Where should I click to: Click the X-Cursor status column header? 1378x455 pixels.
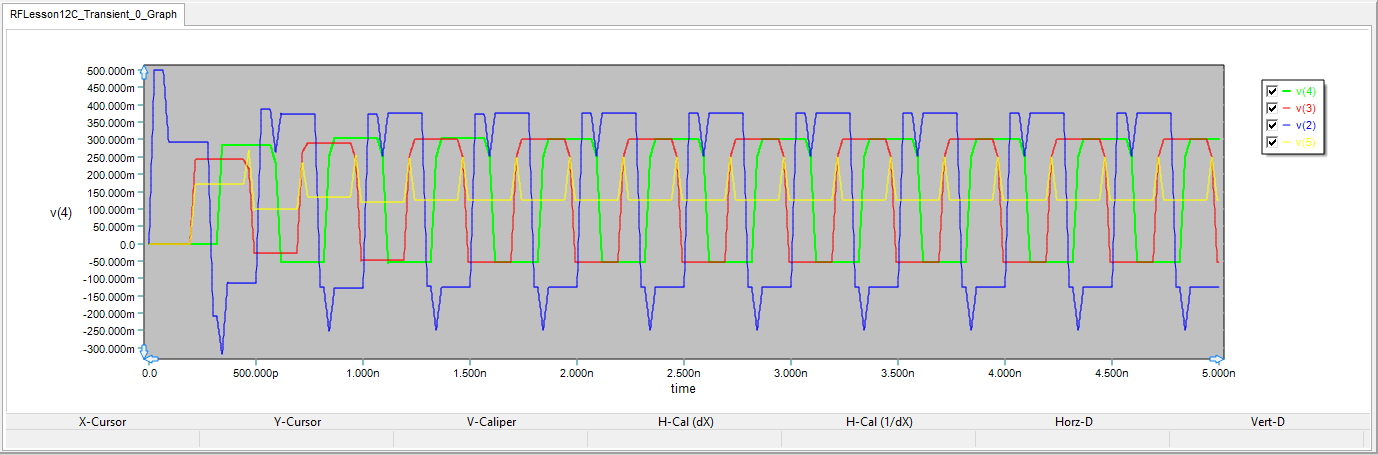click(103, 422)
